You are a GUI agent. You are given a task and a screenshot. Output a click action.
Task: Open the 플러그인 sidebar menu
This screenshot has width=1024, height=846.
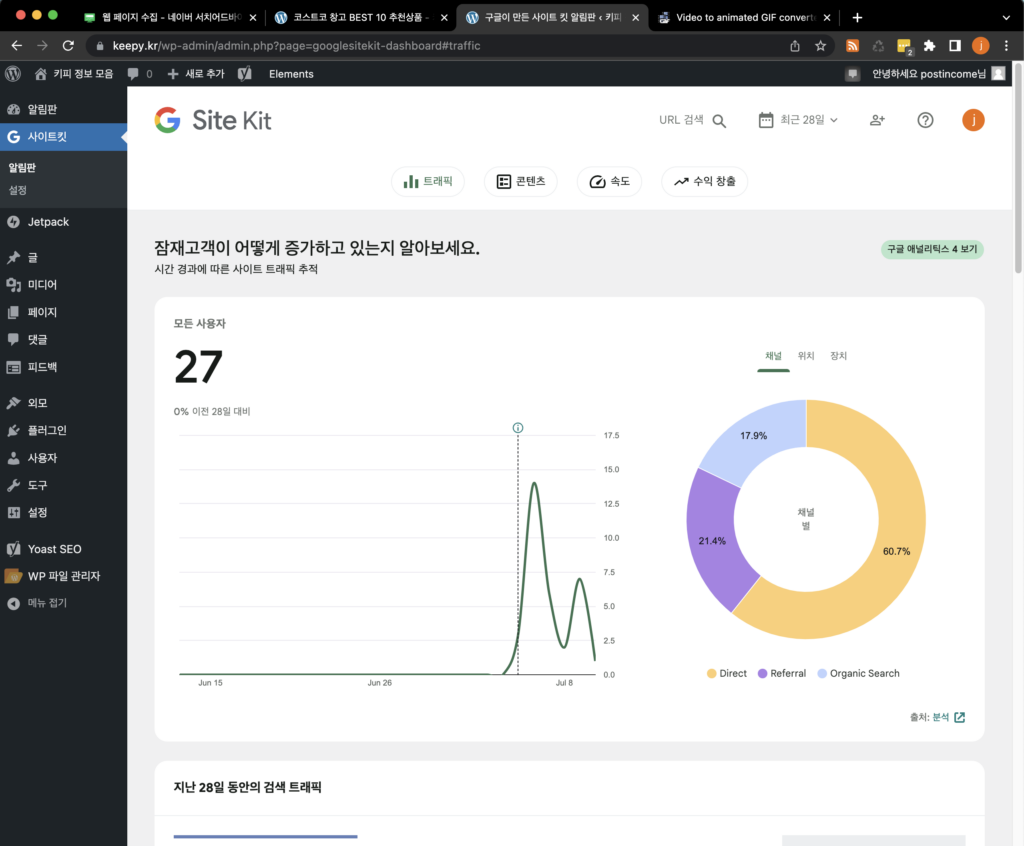[63, 431]
